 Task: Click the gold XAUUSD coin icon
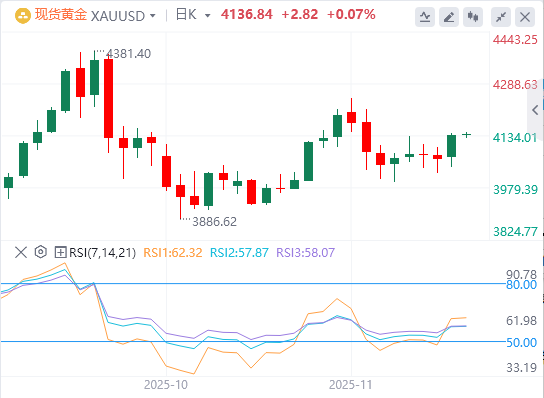(x=23, y=16)
